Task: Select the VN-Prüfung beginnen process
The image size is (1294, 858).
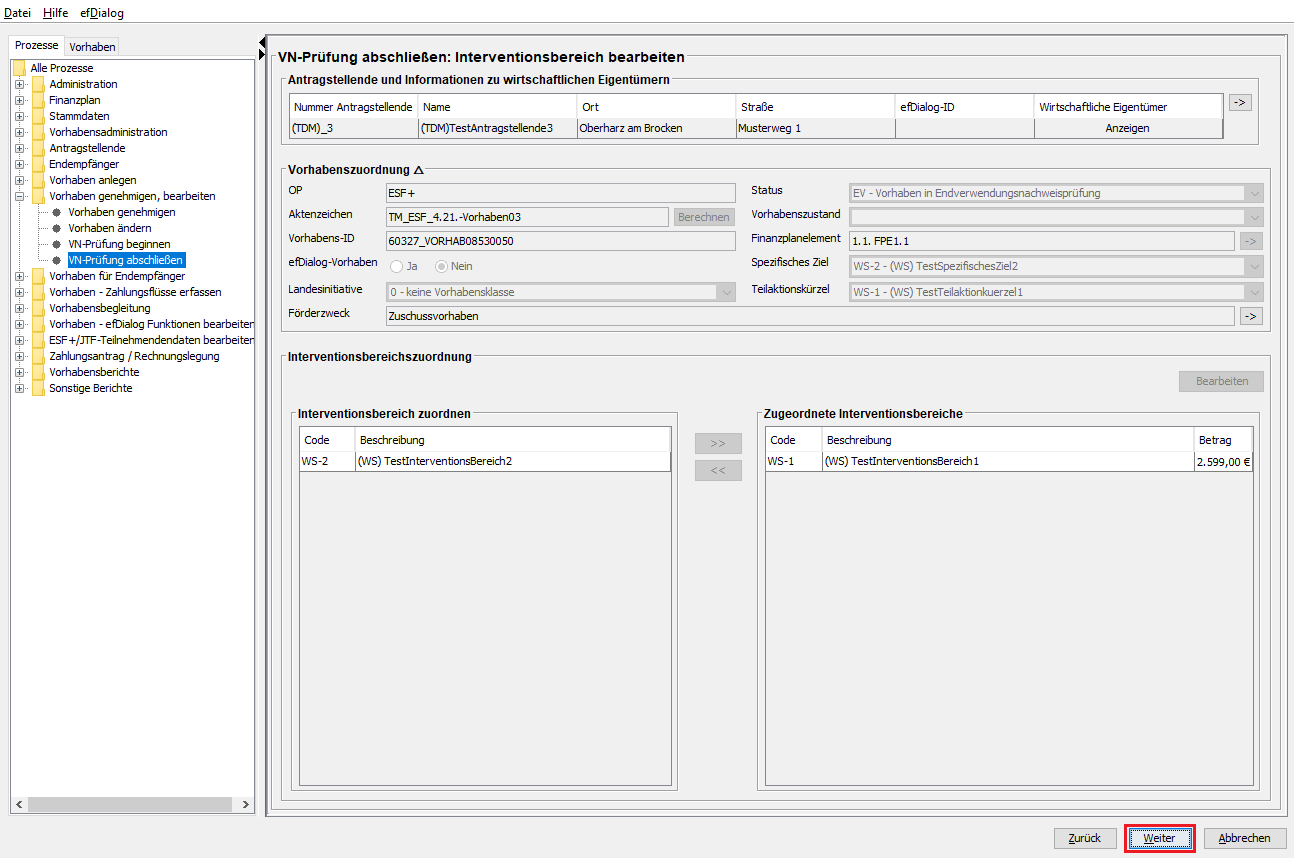Action: [x=119, y=244]
